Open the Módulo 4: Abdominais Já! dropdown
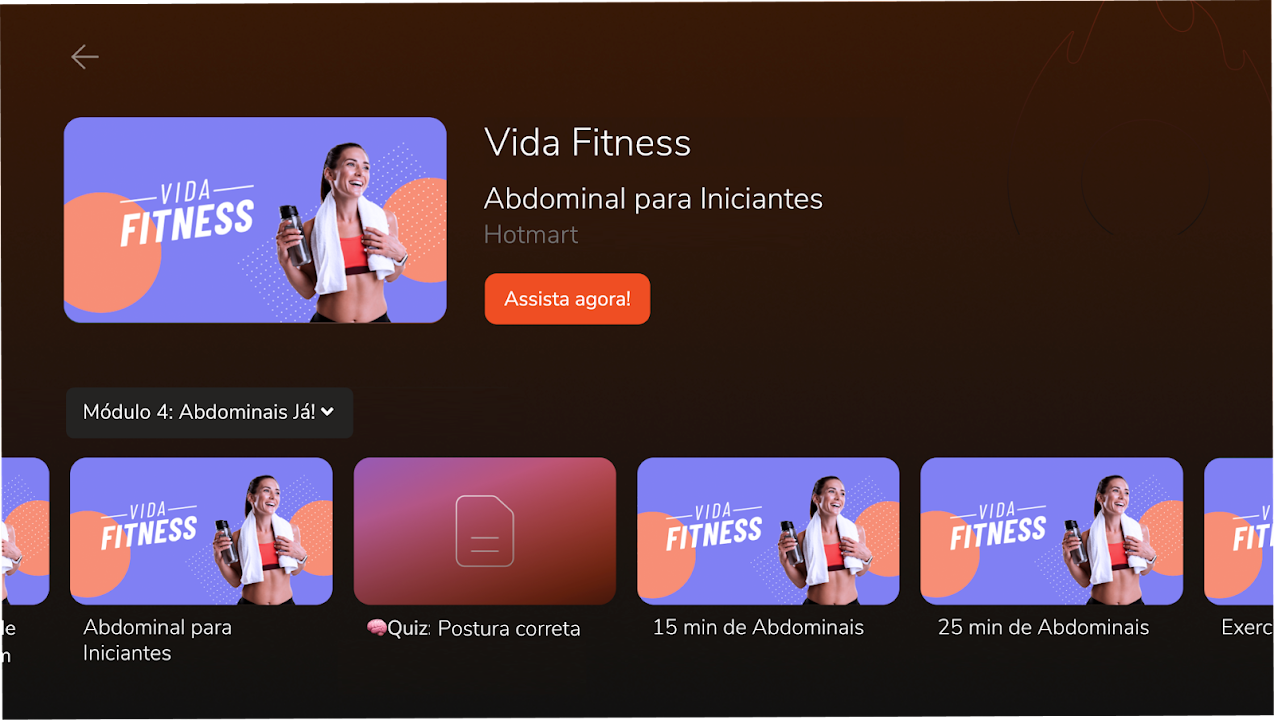This screenshot has height=720, width=1274. [x=209, y=412]
